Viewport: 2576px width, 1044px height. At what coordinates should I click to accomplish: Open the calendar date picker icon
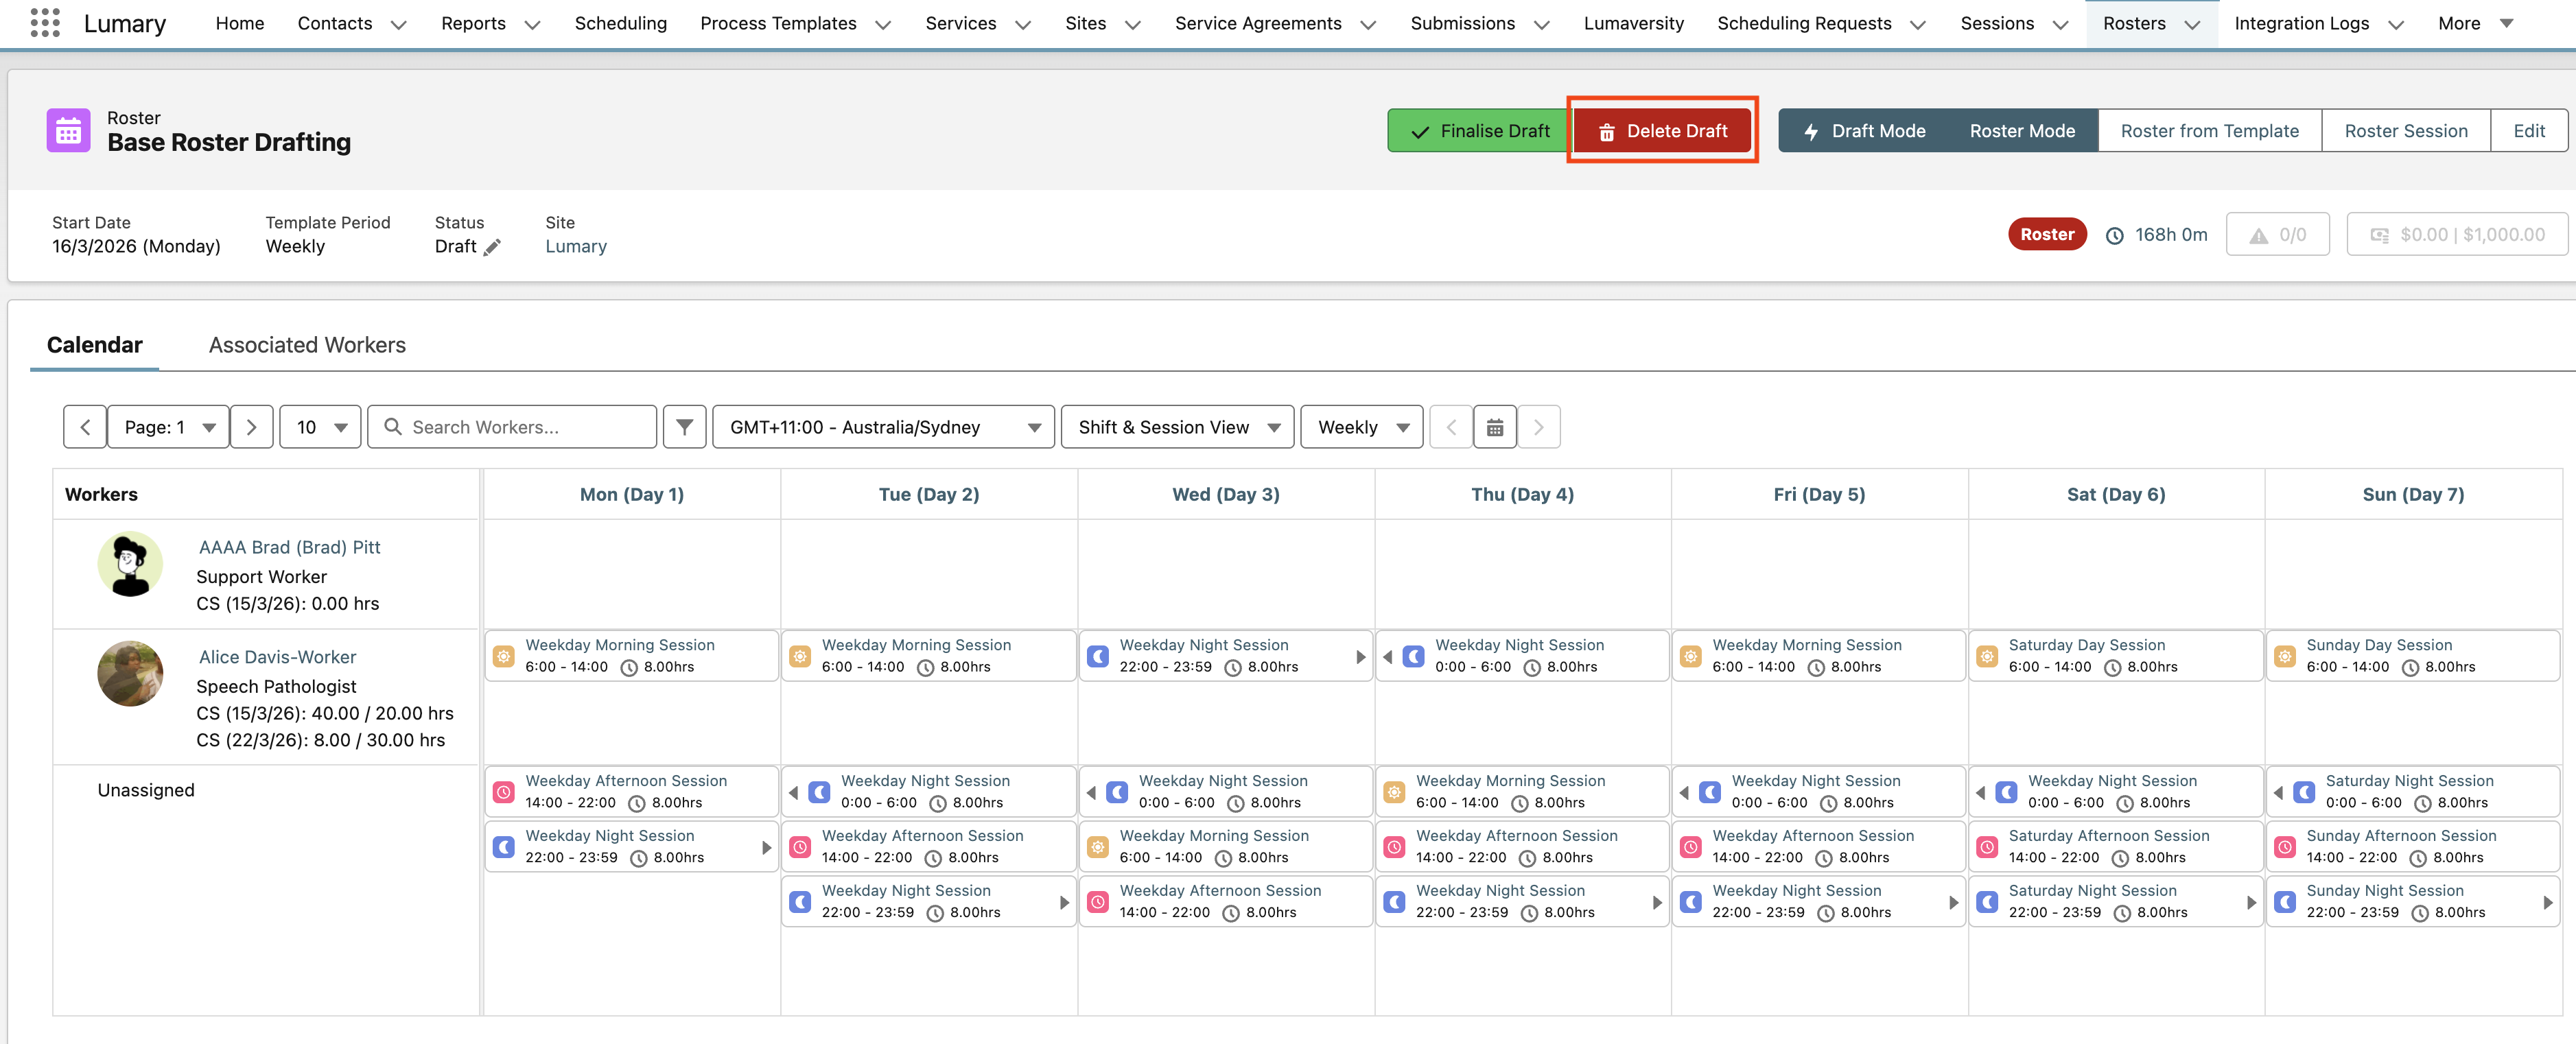1494,427
